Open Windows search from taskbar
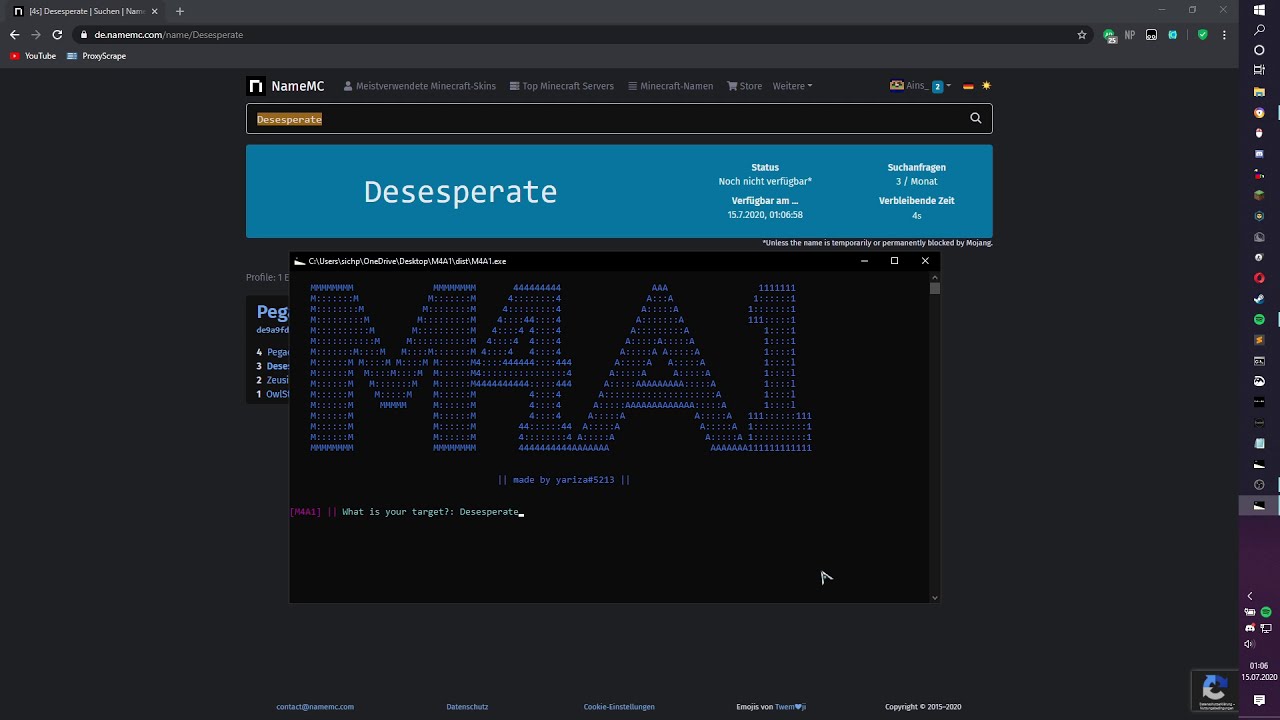Screen dimensions: 1280x720 1259,30
